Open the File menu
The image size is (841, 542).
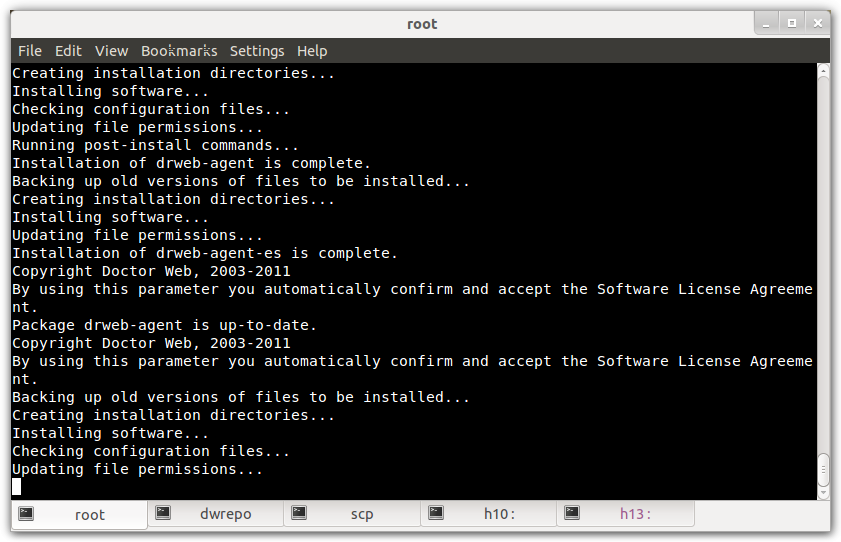pos(30,51)
